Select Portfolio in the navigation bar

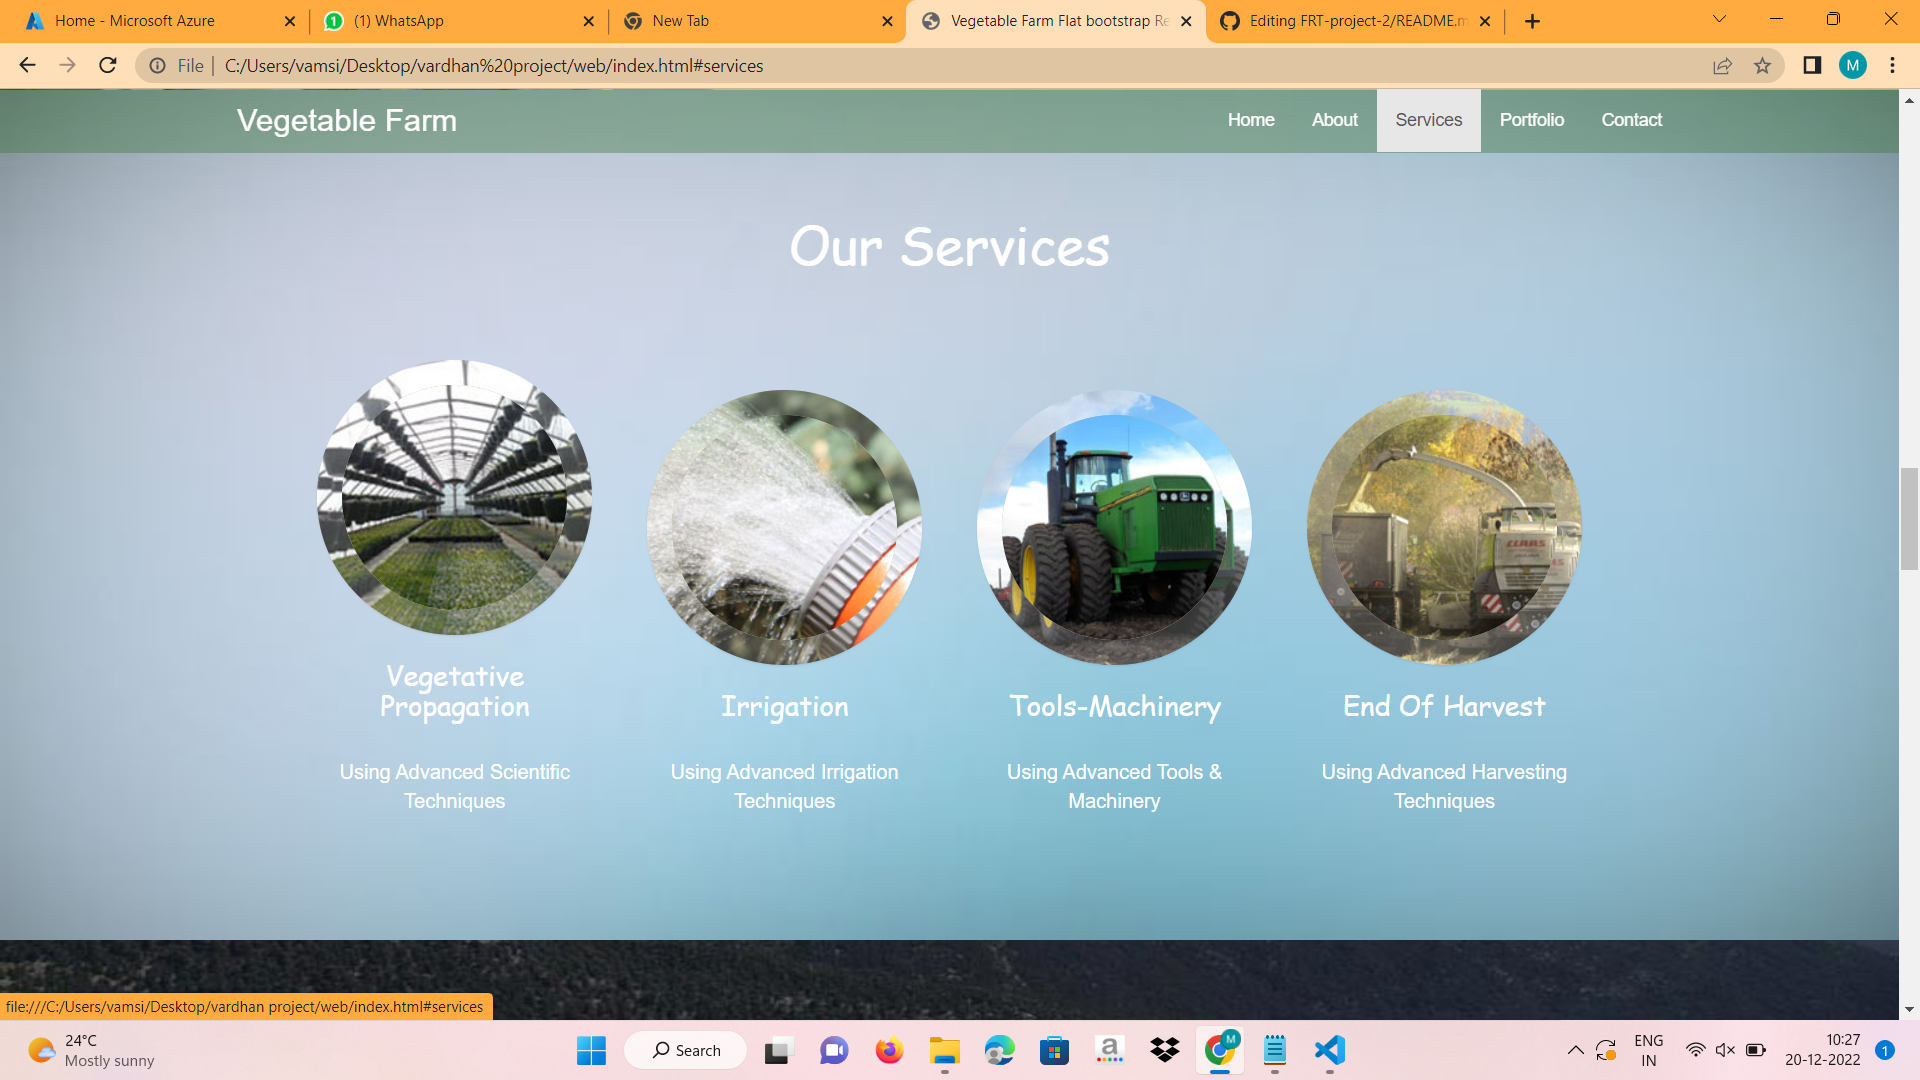pos(1532,120)
